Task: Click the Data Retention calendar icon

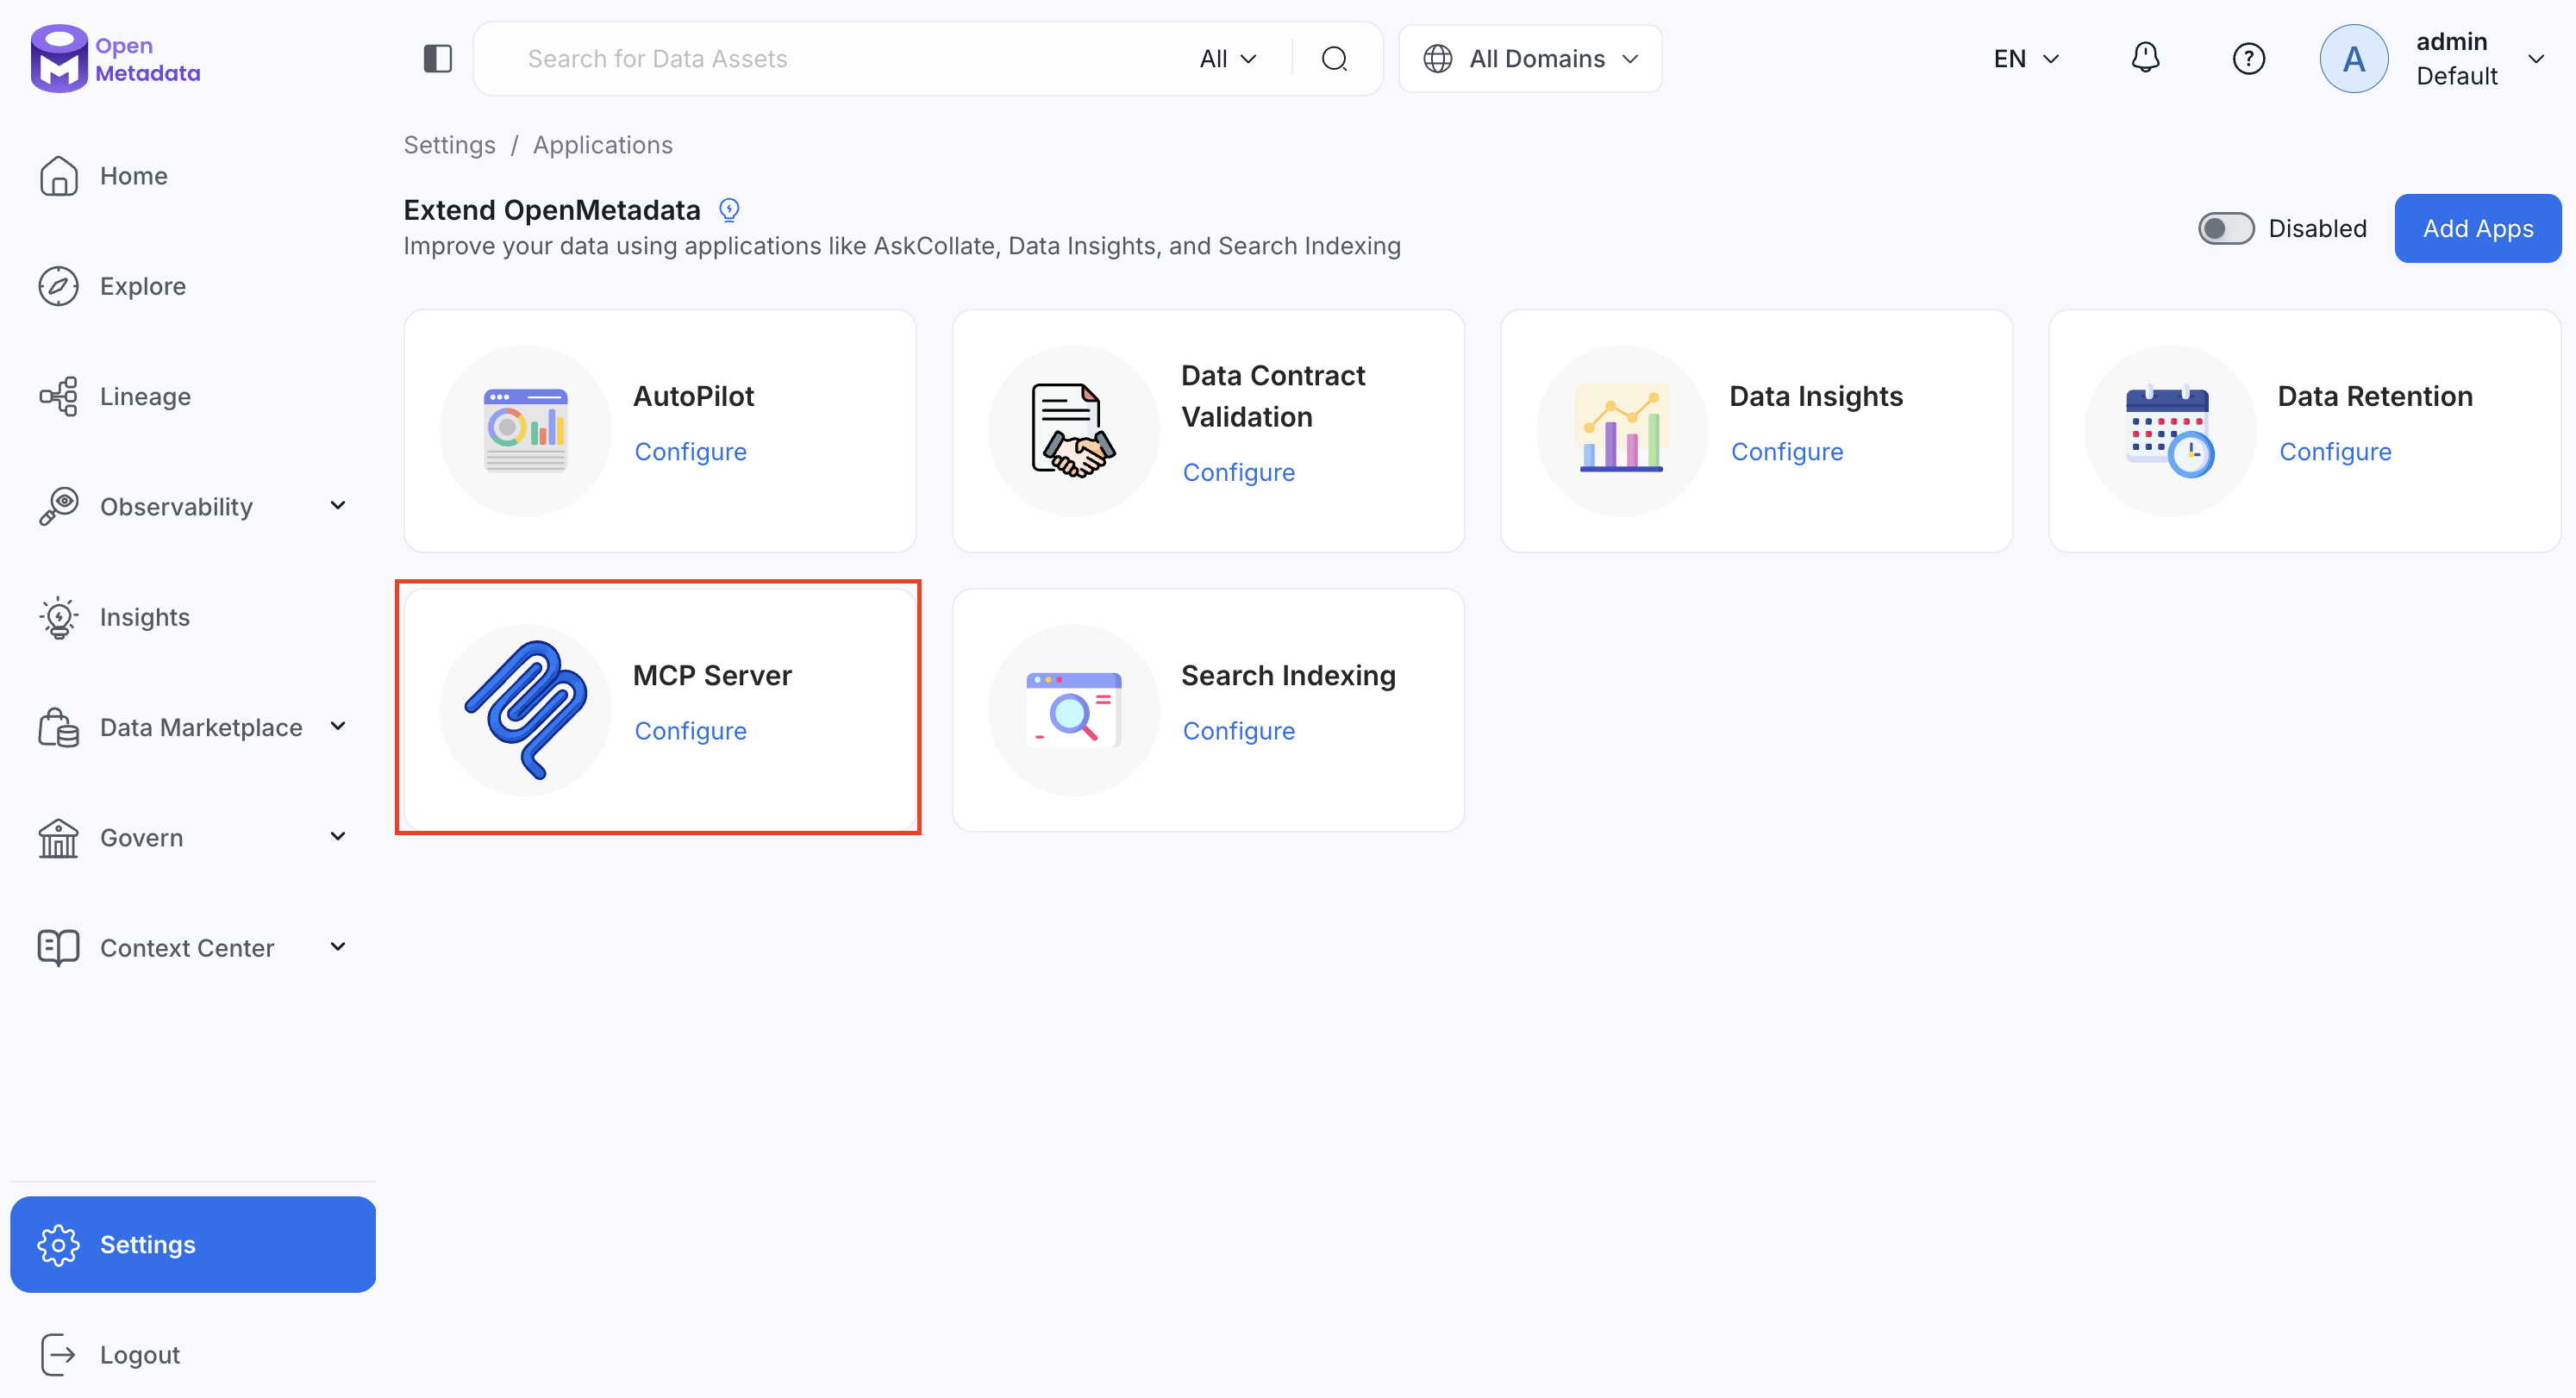Action: (x=2169, y=430)
